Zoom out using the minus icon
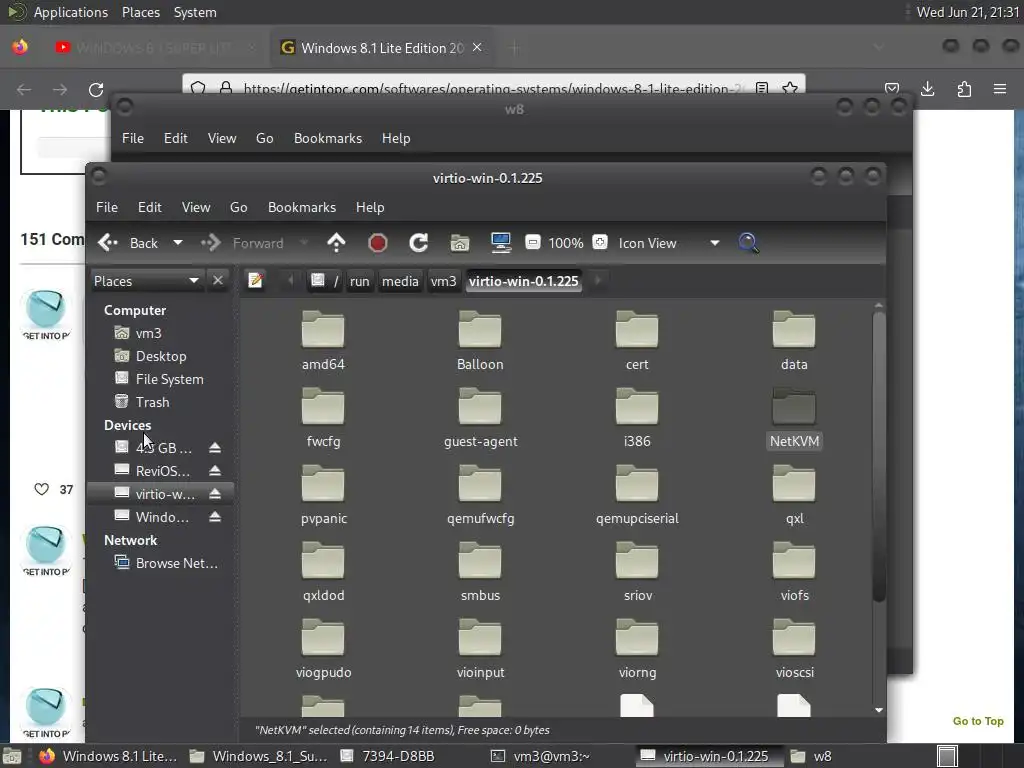This screenshot has width=1024, height=768. 533,242
